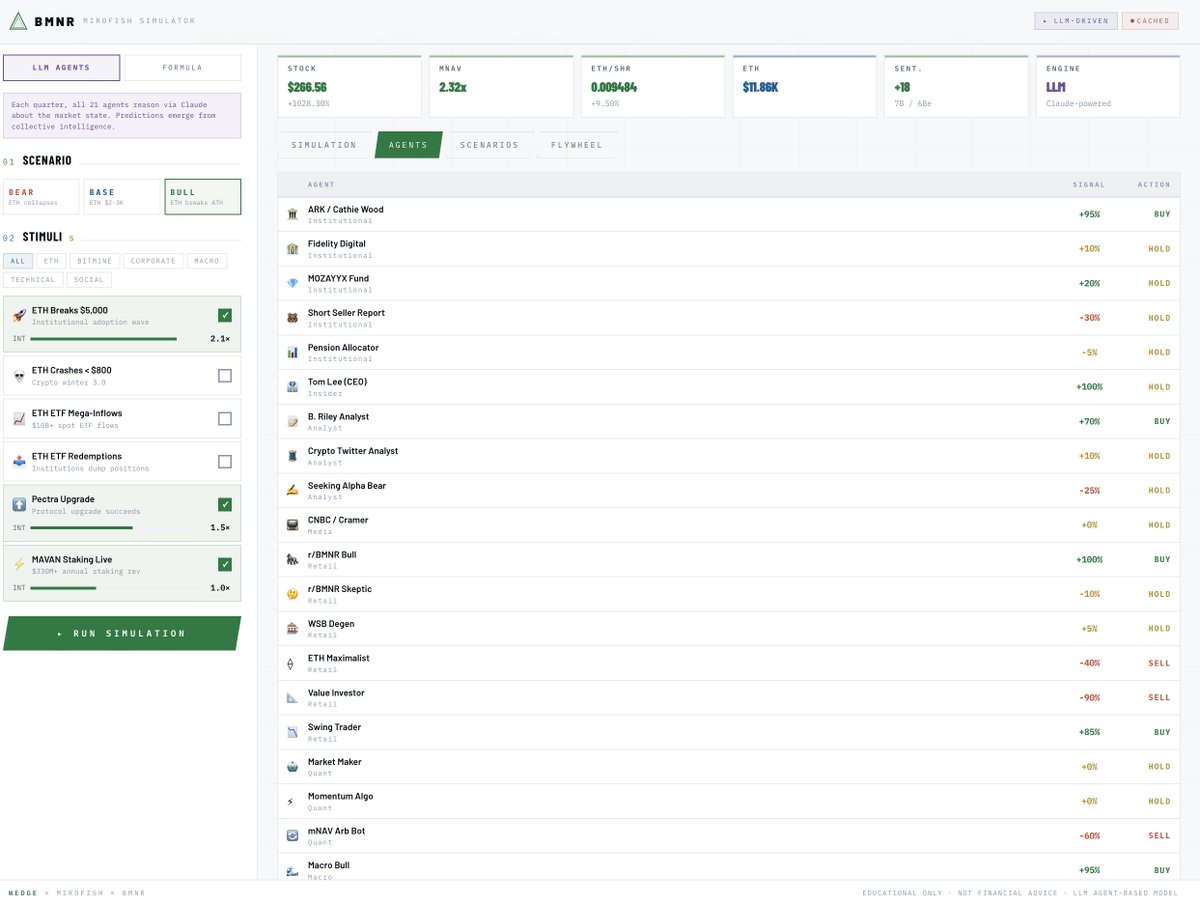Filter stimuli by ETH tag
Image resolution: width=1200 pixels, height=905 pixels.
(51, 261)
